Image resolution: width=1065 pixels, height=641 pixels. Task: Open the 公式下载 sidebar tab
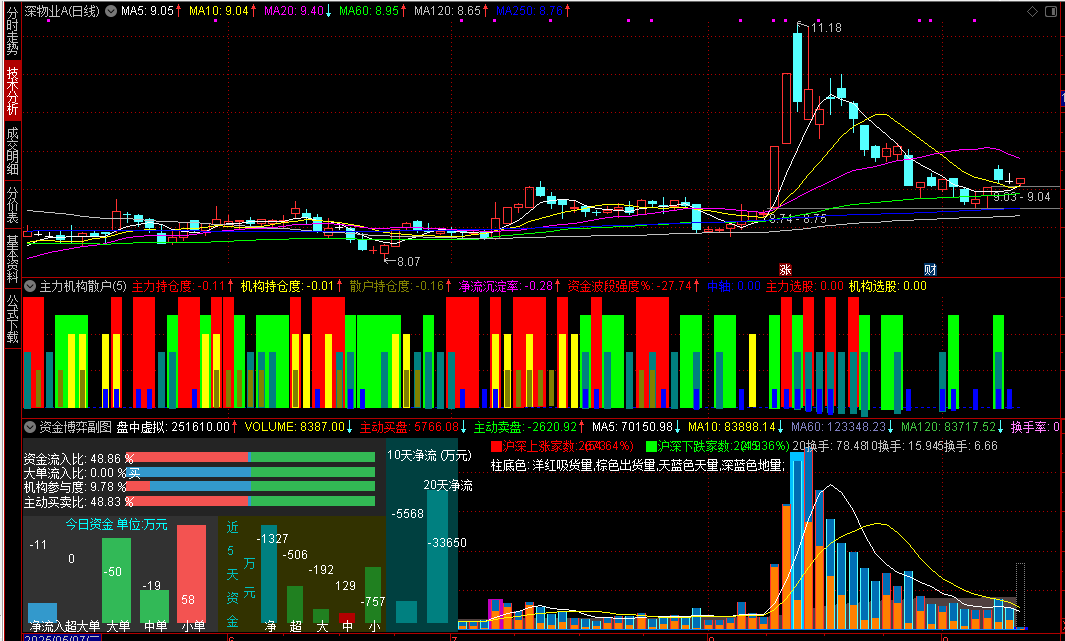(12, 318)
